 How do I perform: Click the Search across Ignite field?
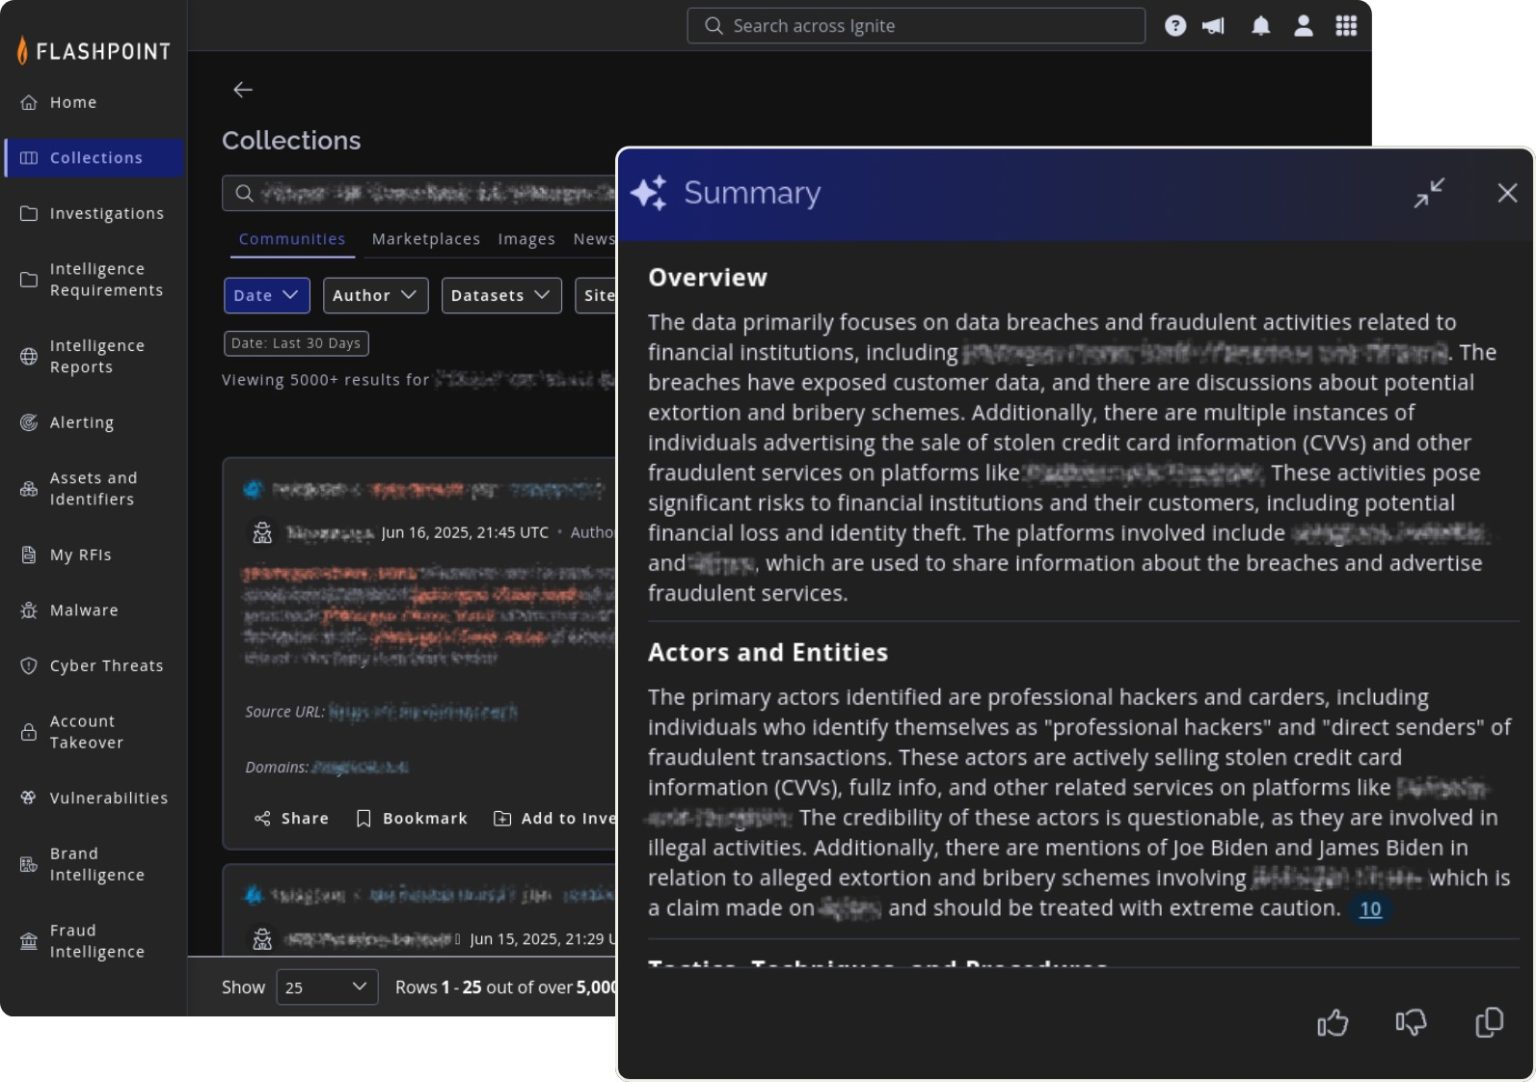(915, 25)
